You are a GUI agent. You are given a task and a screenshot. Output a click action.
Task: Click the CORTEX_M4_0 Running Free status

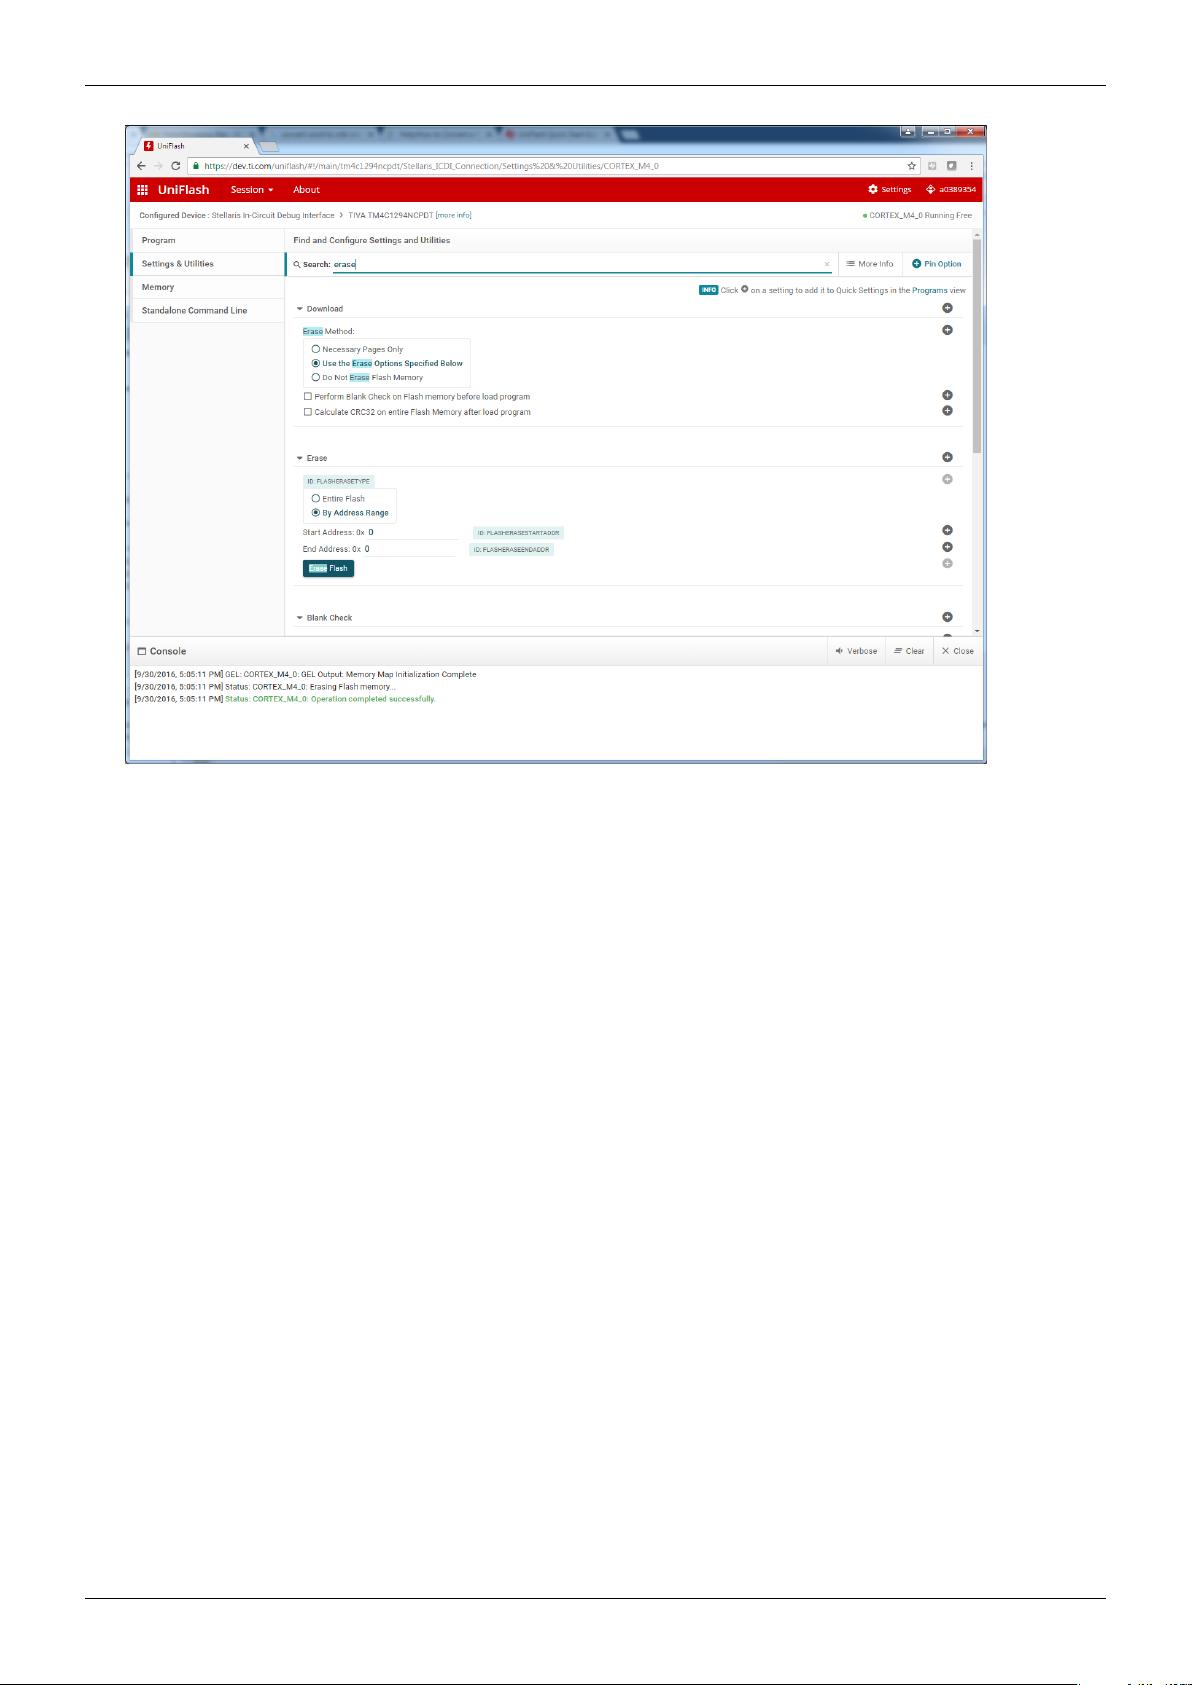click(917, 215)
